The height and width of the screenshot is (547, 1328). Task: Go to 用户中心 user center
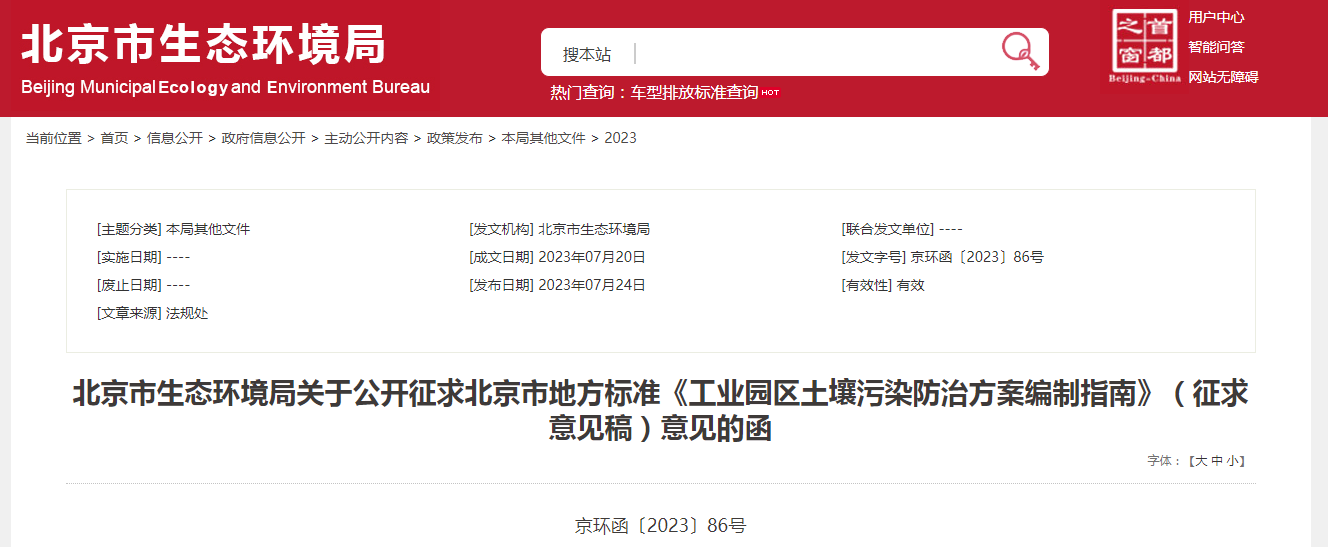(1216, 17)
